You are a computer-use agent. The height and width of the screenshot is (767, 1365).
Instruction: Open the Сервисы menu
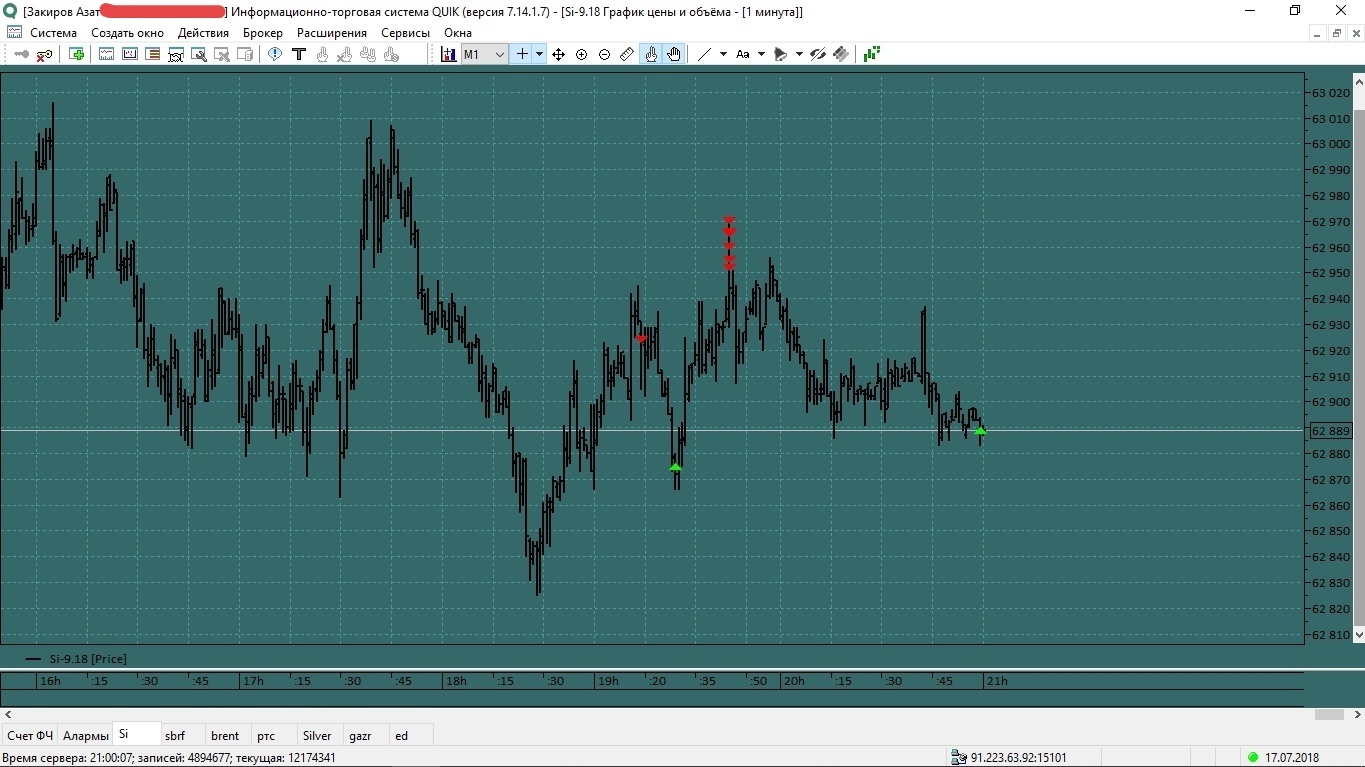point(405,33)
